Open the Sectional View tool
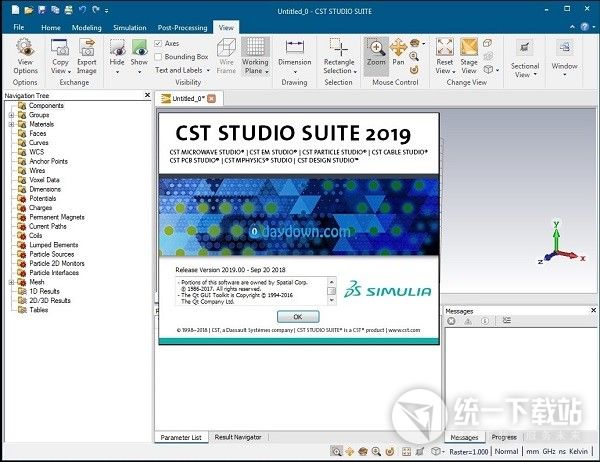 click(525, 59)
